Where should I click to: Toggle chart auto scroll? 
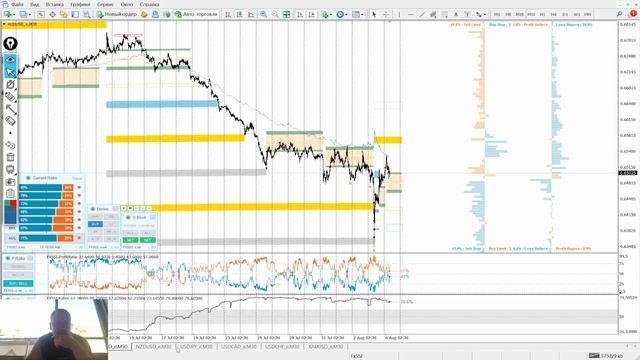coord(300,14)
